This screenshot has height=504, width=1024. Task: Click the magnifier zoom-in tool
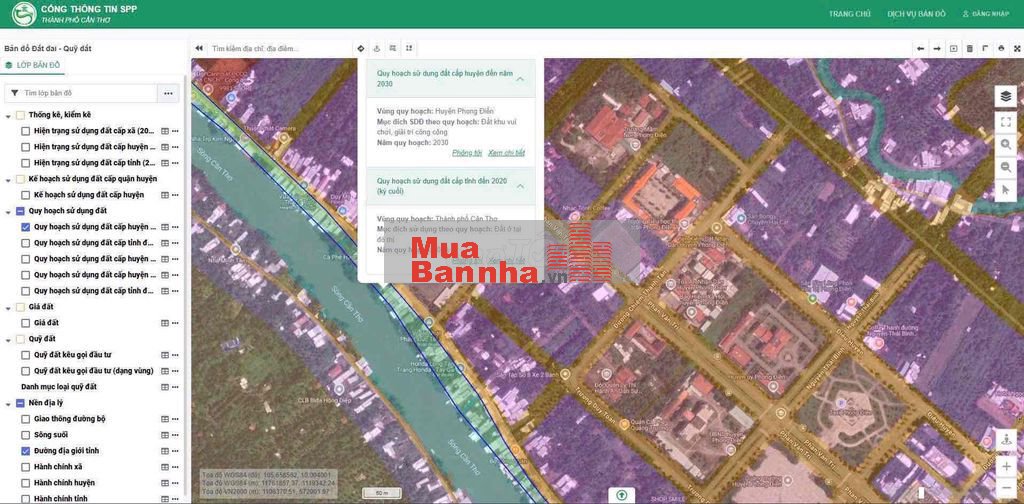(1005, 145)
